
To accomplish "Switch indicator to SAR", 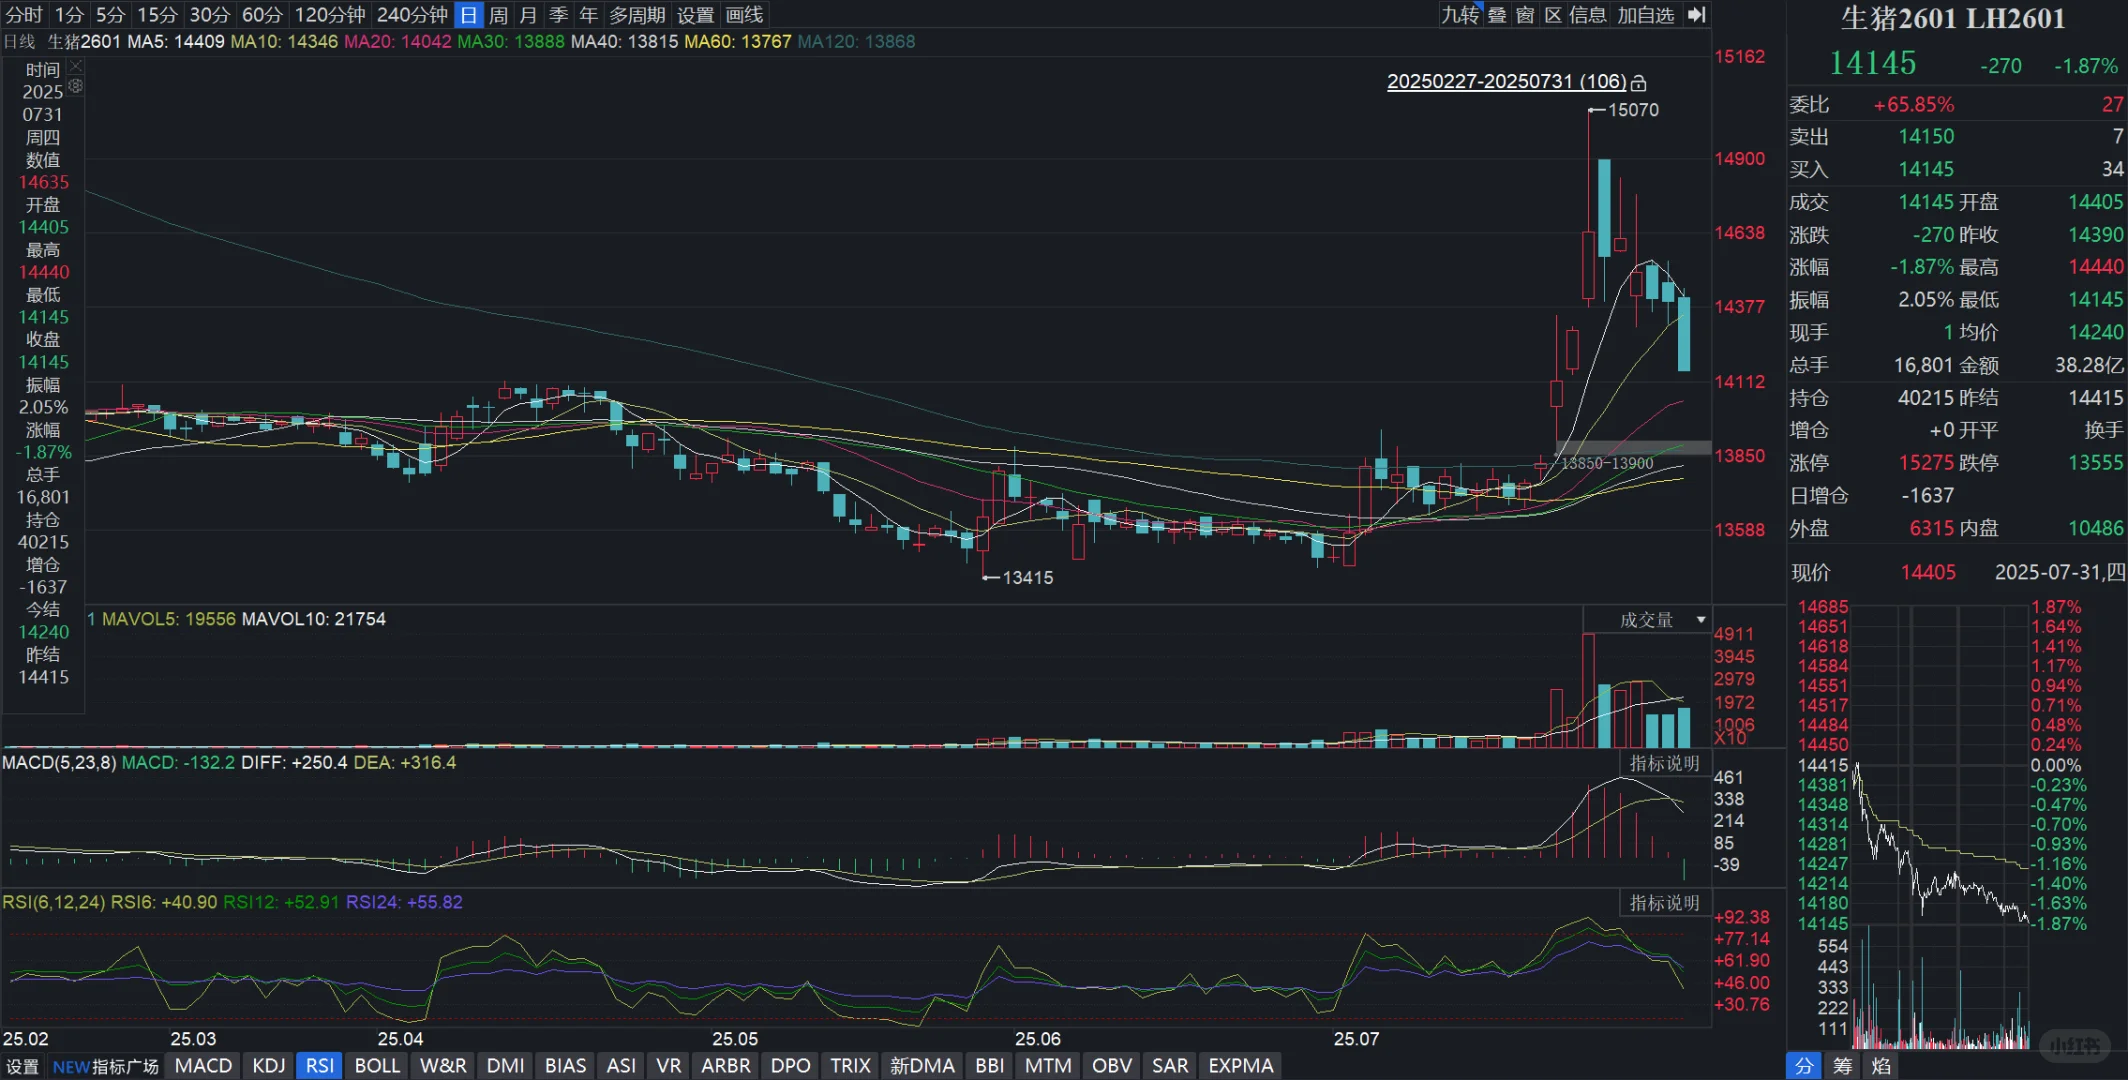I will coord(1170,1066).
